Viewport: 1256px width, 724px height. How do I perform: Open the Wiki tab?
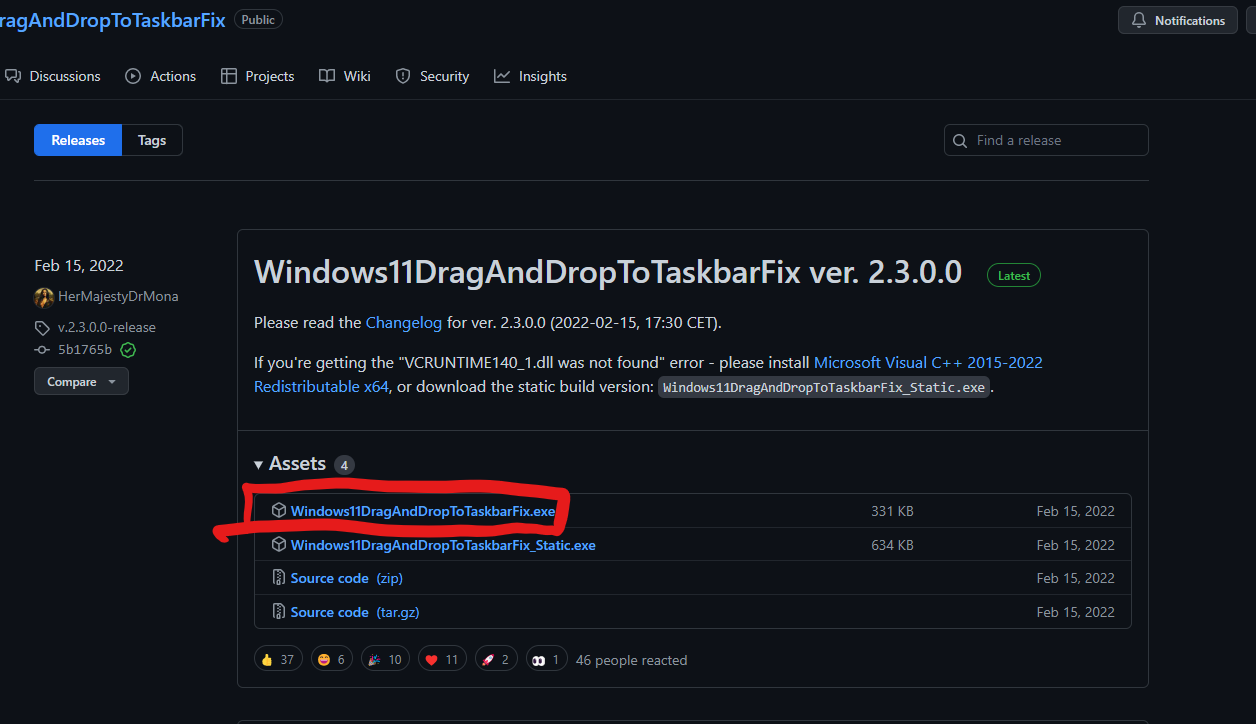click(x=345, y=76)
